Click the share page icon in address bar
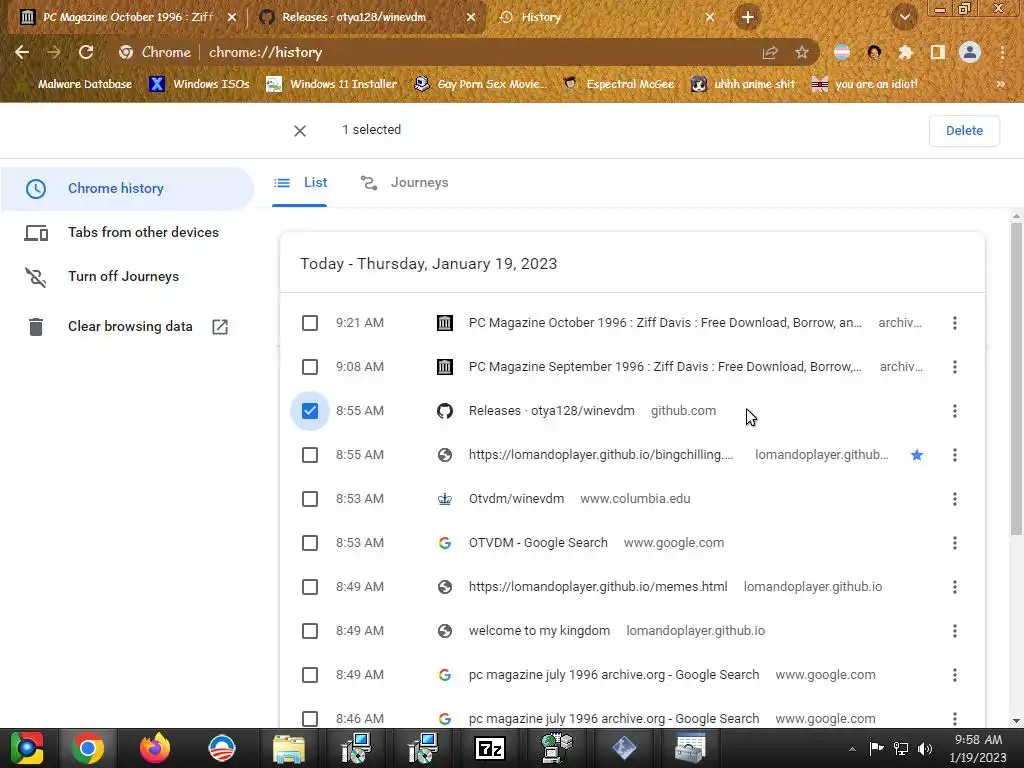 coord(770,52)
